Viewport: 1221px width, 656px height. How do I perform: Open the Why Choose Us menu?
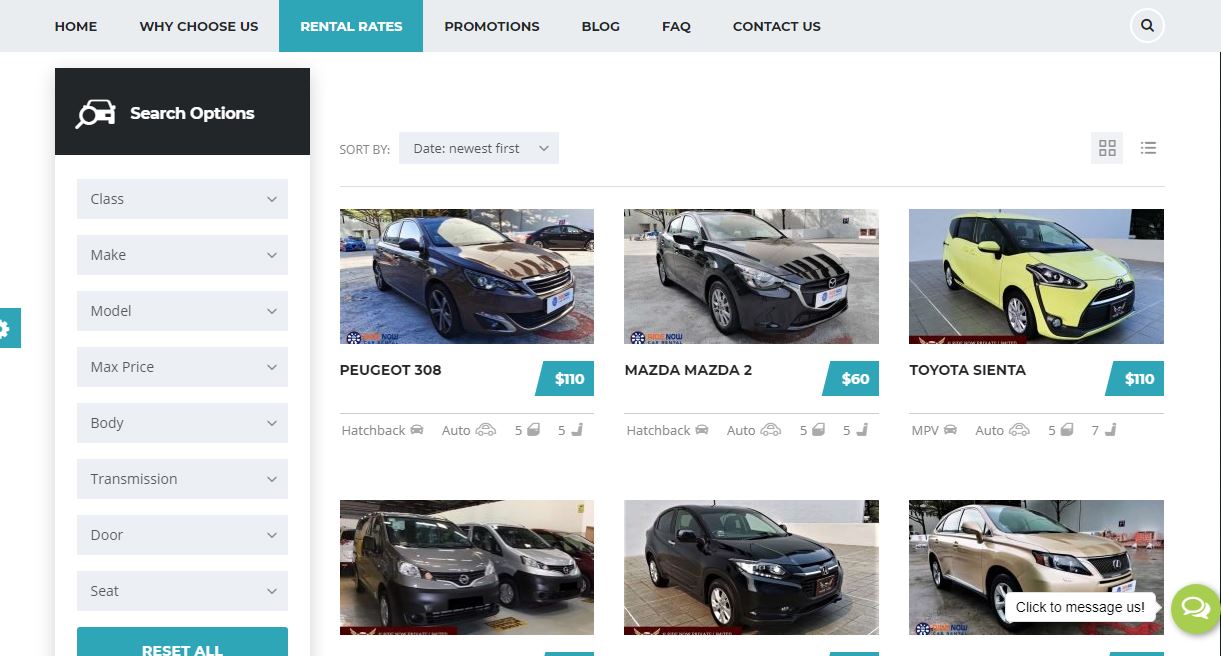tap(199, 26)
